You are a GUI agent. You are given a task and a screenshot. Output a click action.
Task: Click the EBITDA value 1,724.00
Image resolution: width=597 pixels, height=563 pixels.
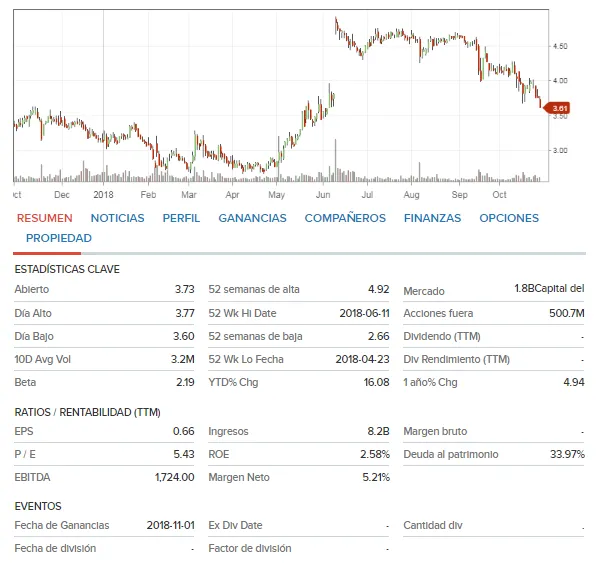pyautogui.click(x=174, y=477)
